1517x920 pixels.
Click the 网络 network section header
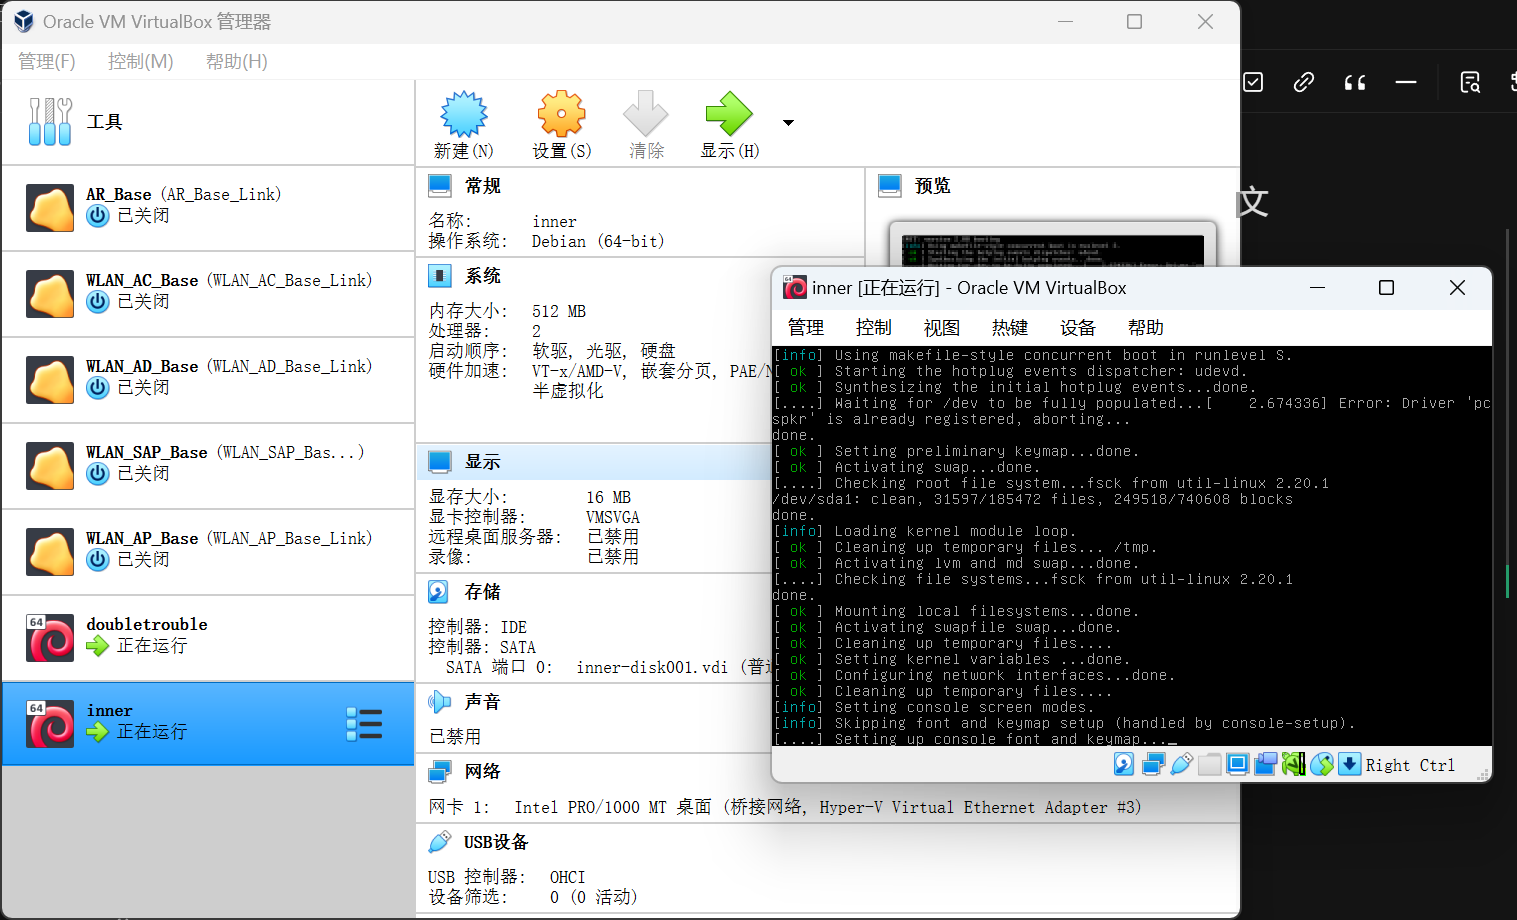483,772
